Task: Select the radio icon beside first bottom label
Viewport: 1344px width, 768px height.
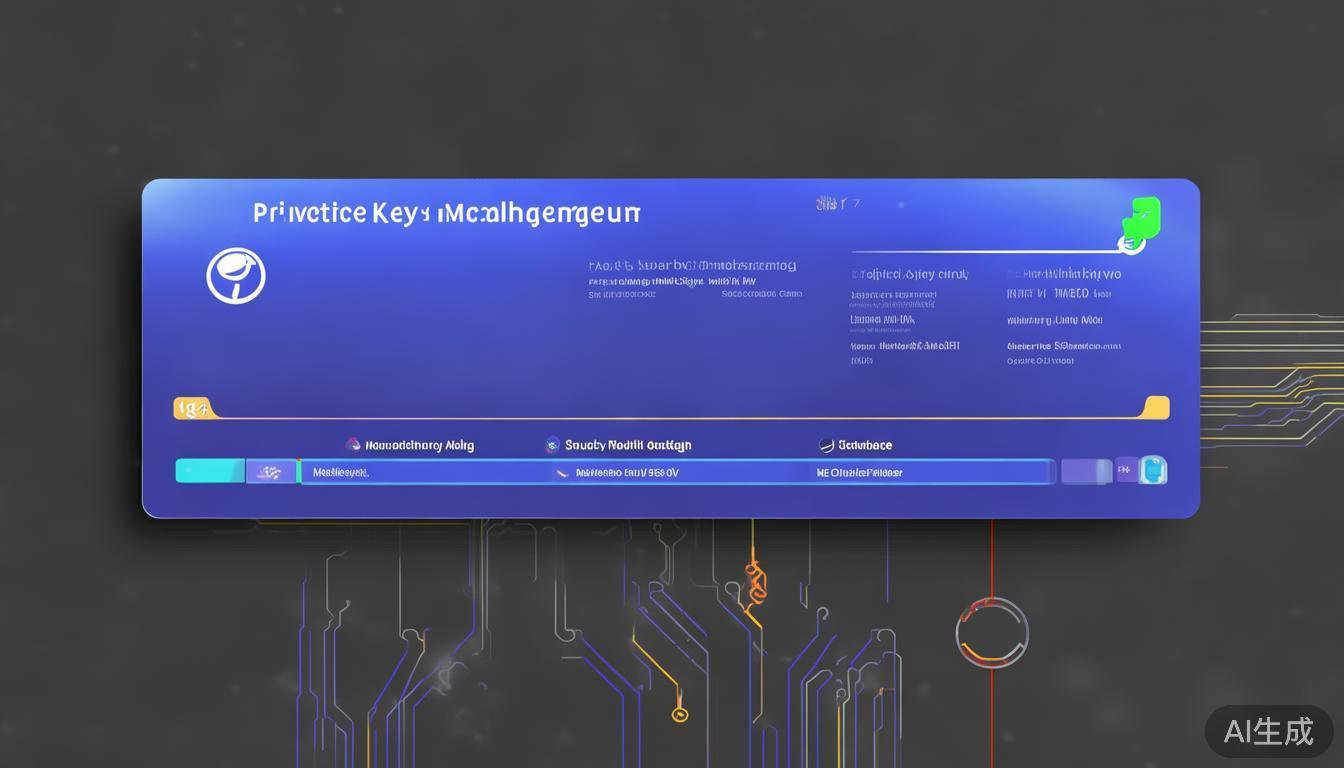Action: 352,445
